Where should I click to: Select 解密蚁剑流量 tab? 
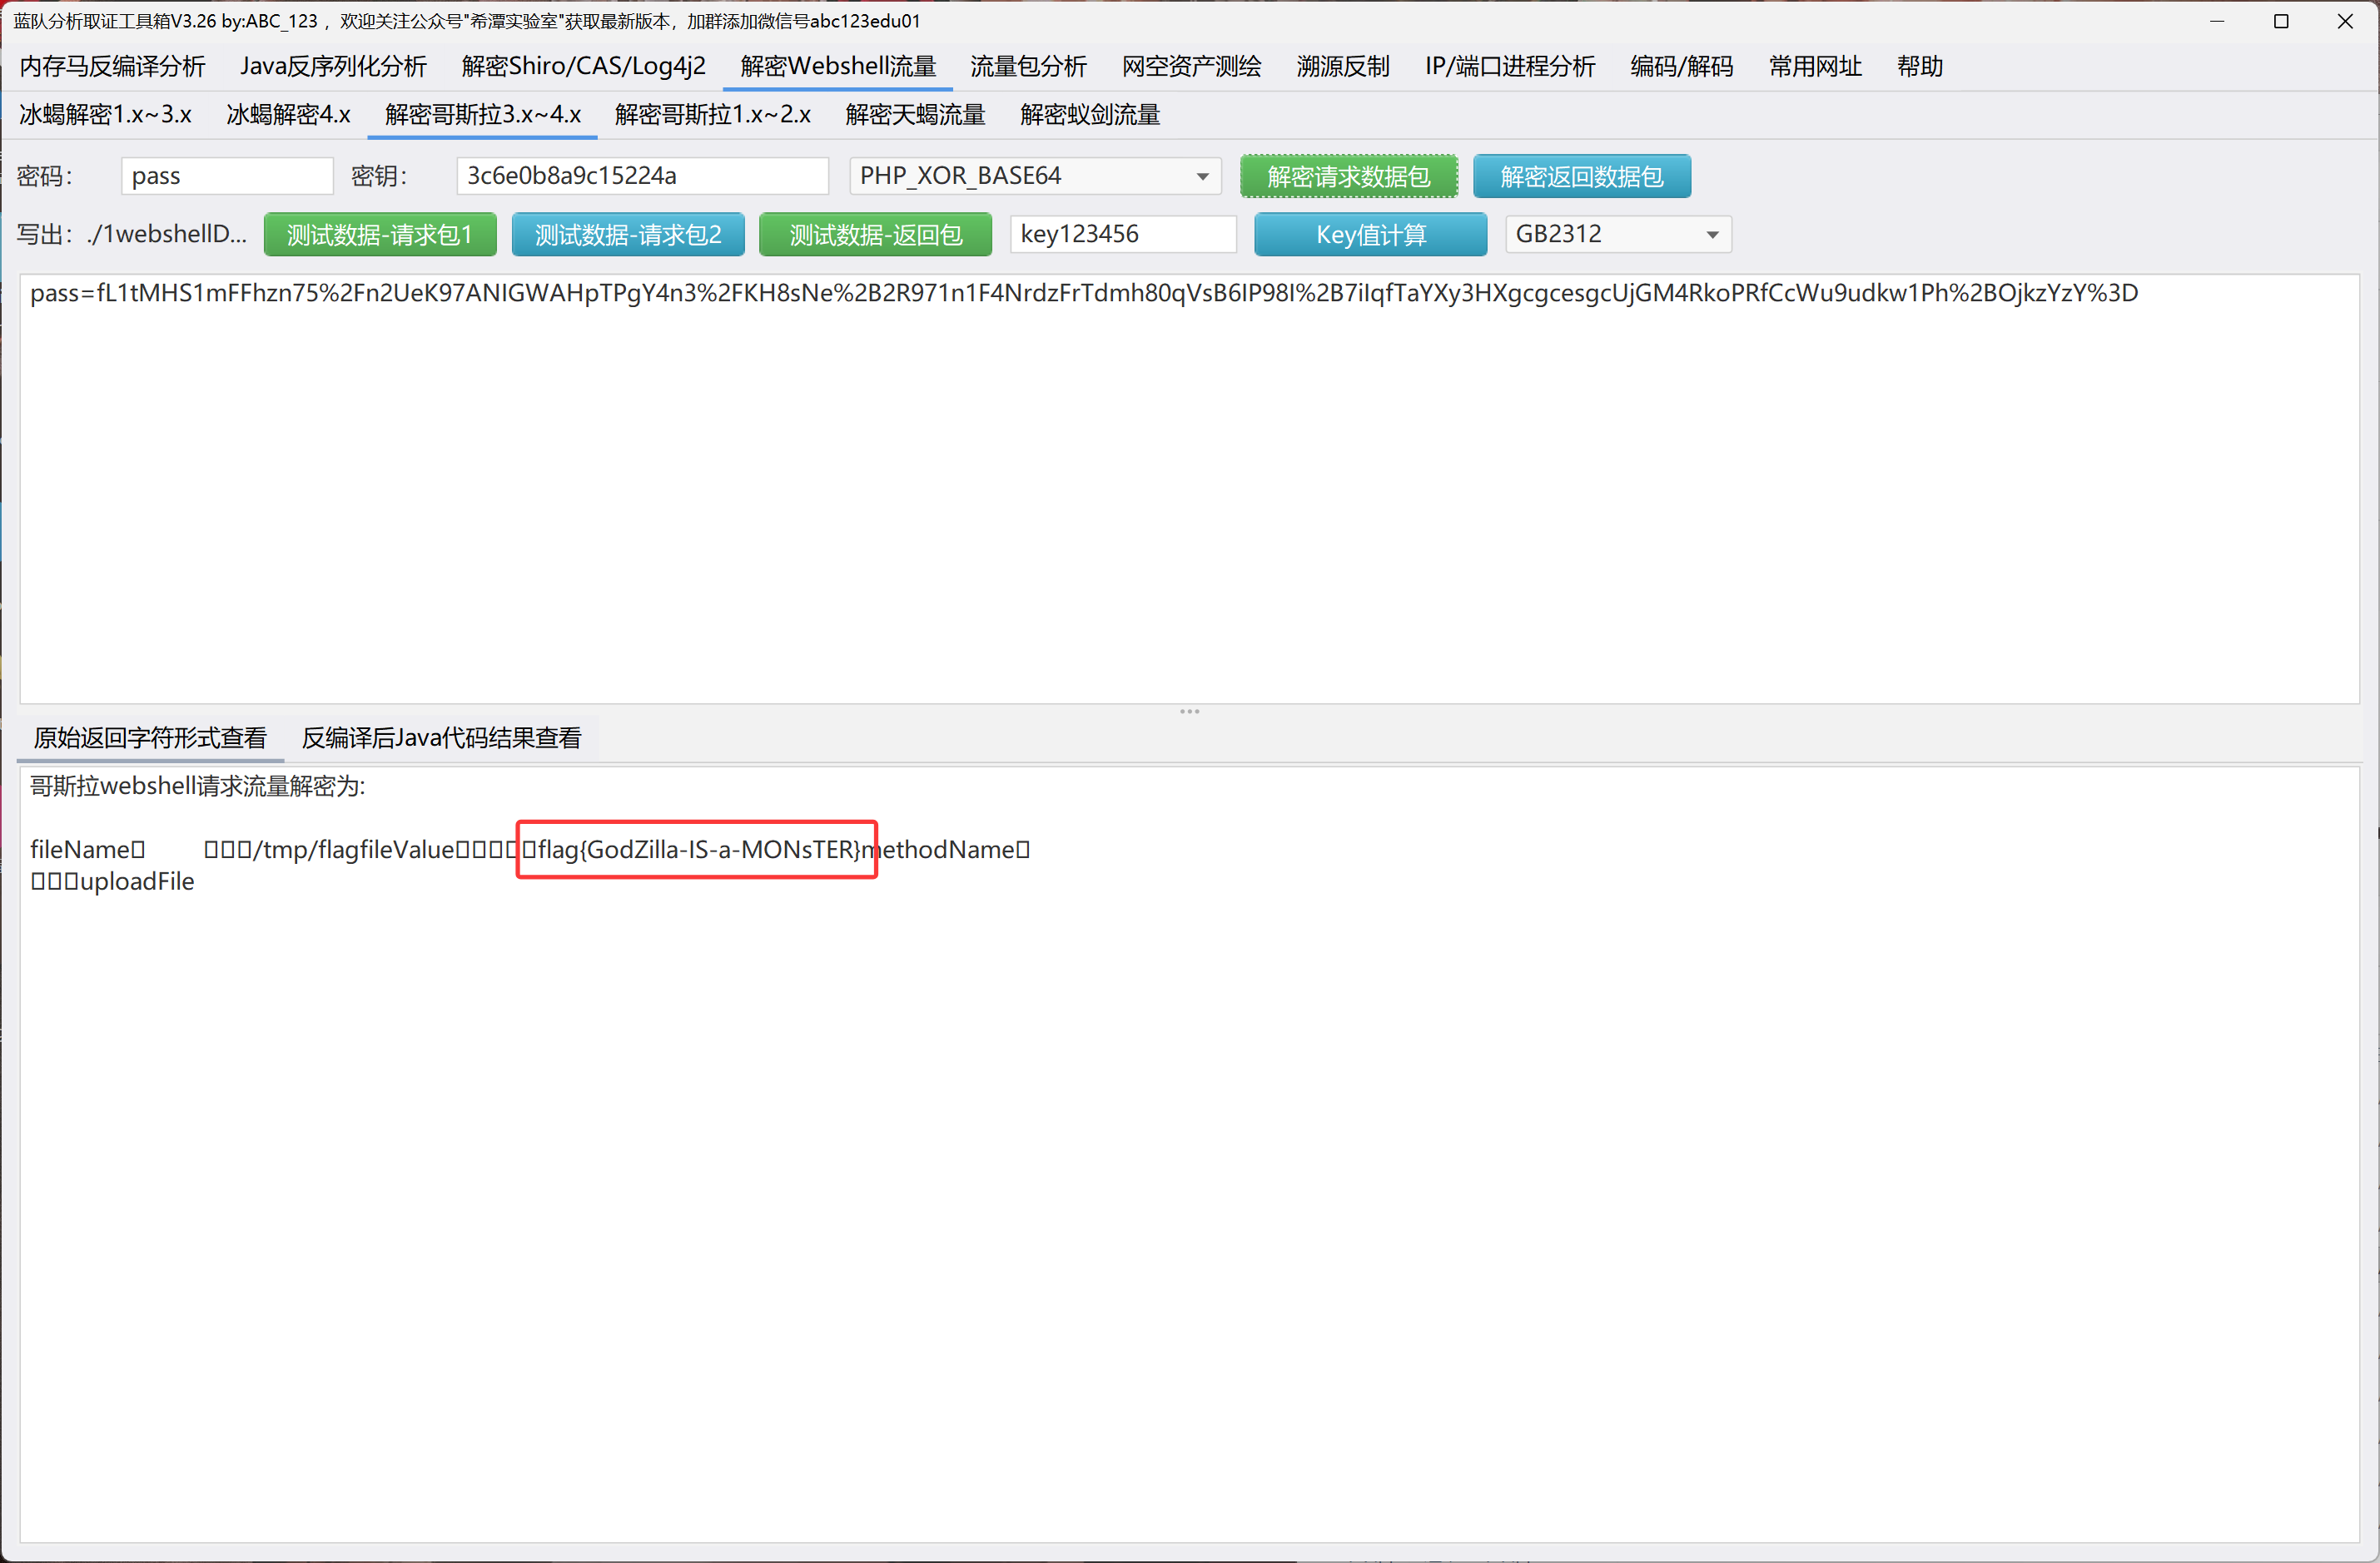[1089, 115]
